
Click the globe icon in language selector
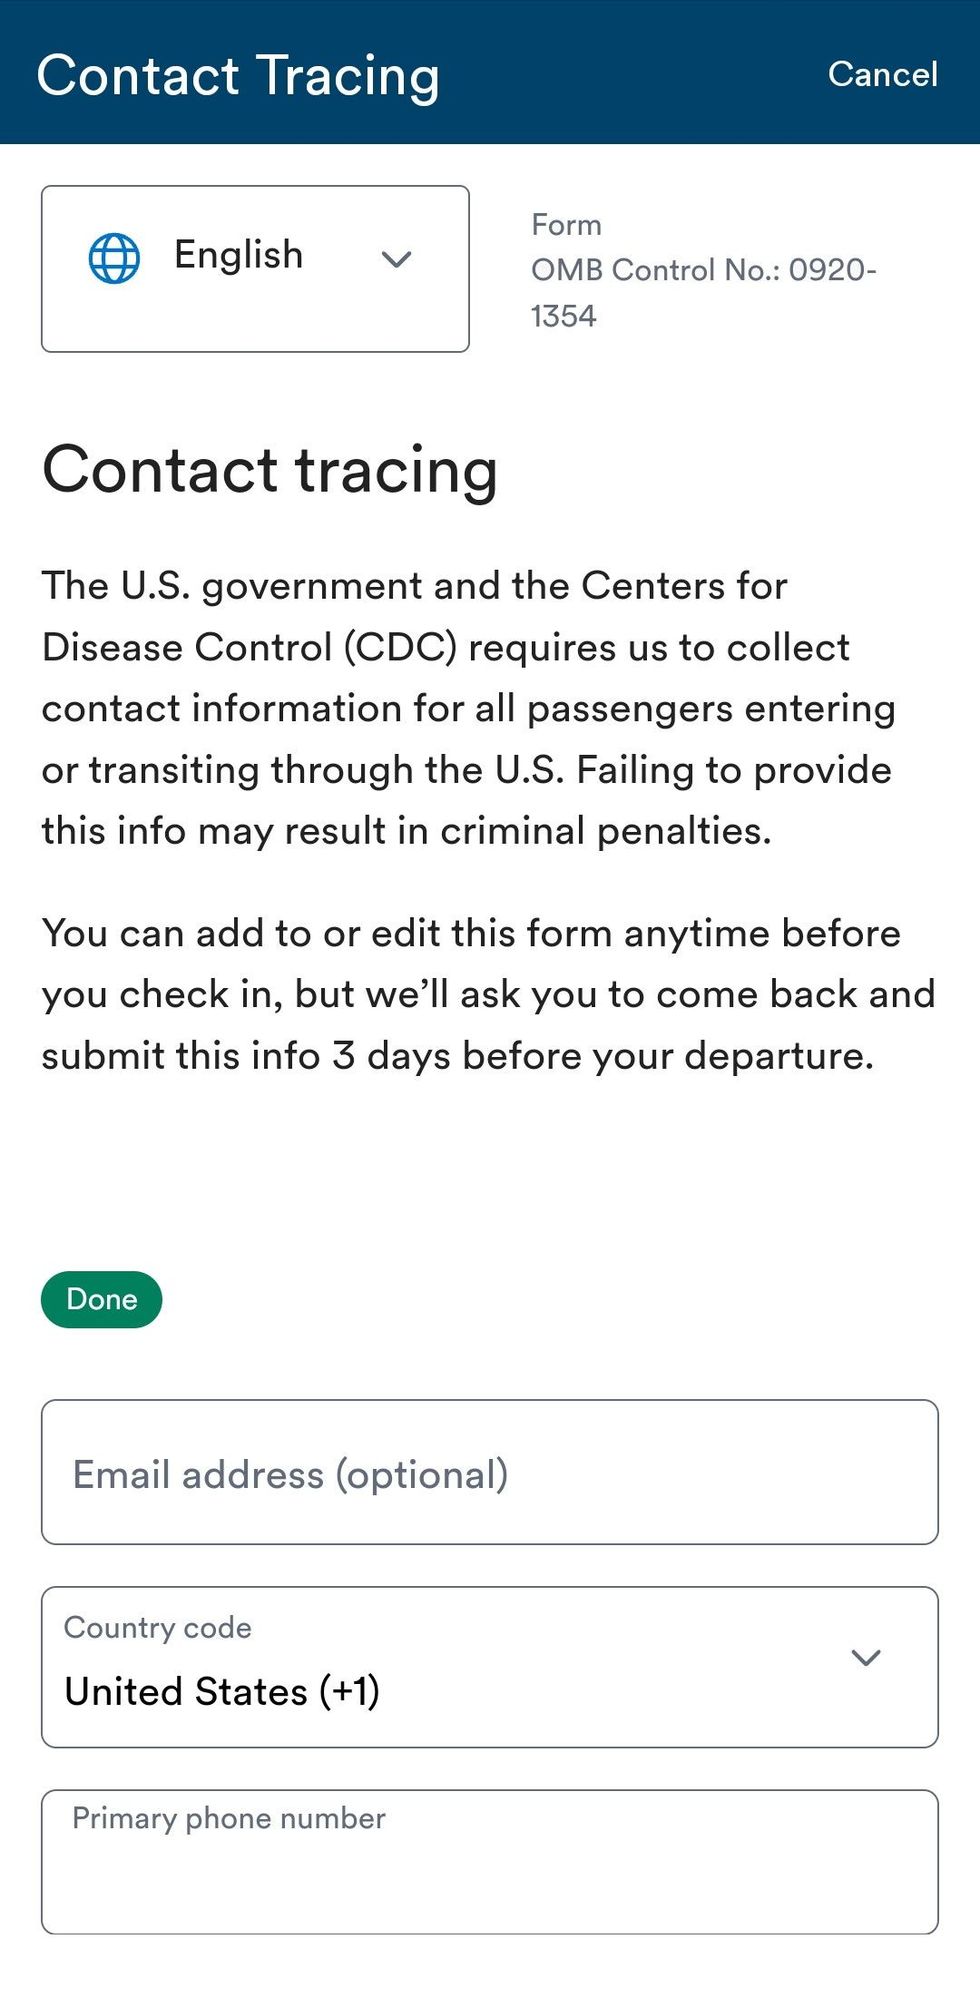coord(114,259)
